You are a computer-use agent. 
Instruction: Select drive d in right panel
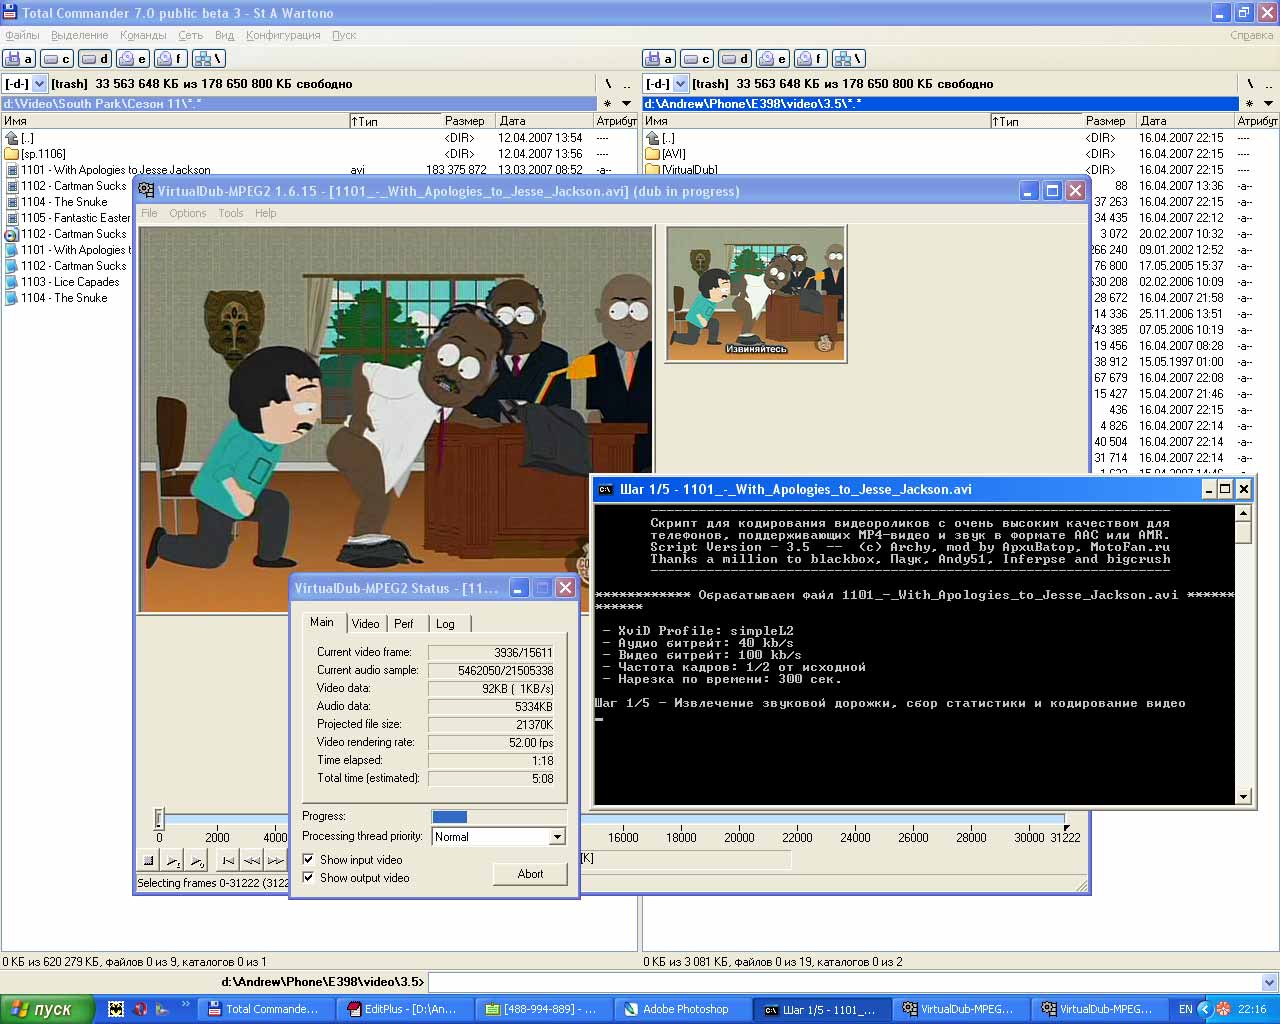[735, 59]
